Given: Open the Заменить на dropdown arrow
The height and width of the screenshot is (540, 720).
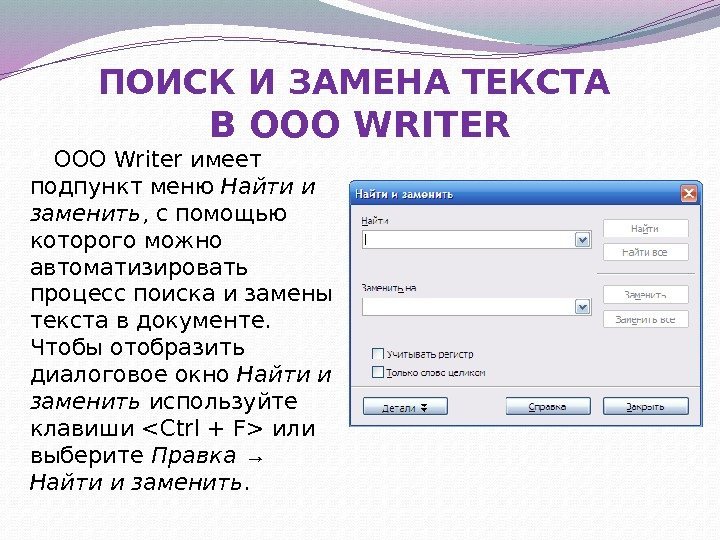Looking at the screenshot, I should pos(583,307).
